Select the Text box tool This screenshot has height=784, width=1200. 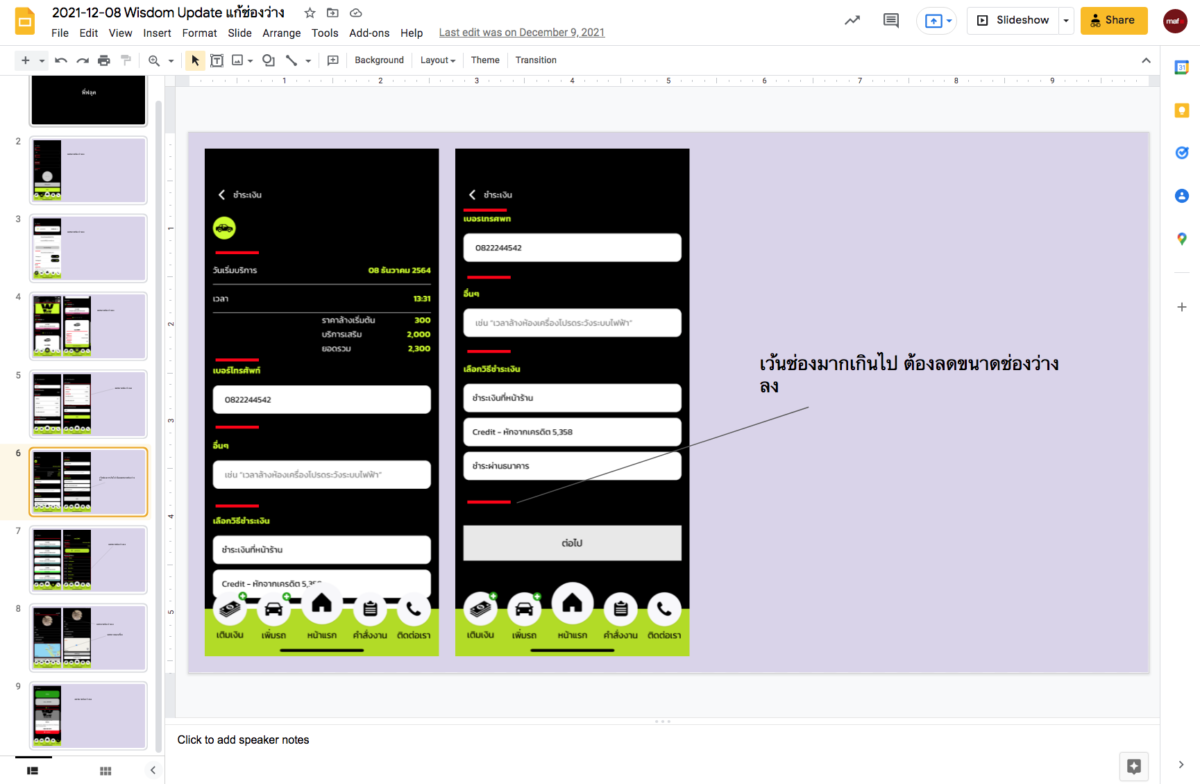click(x=217, y=60)
